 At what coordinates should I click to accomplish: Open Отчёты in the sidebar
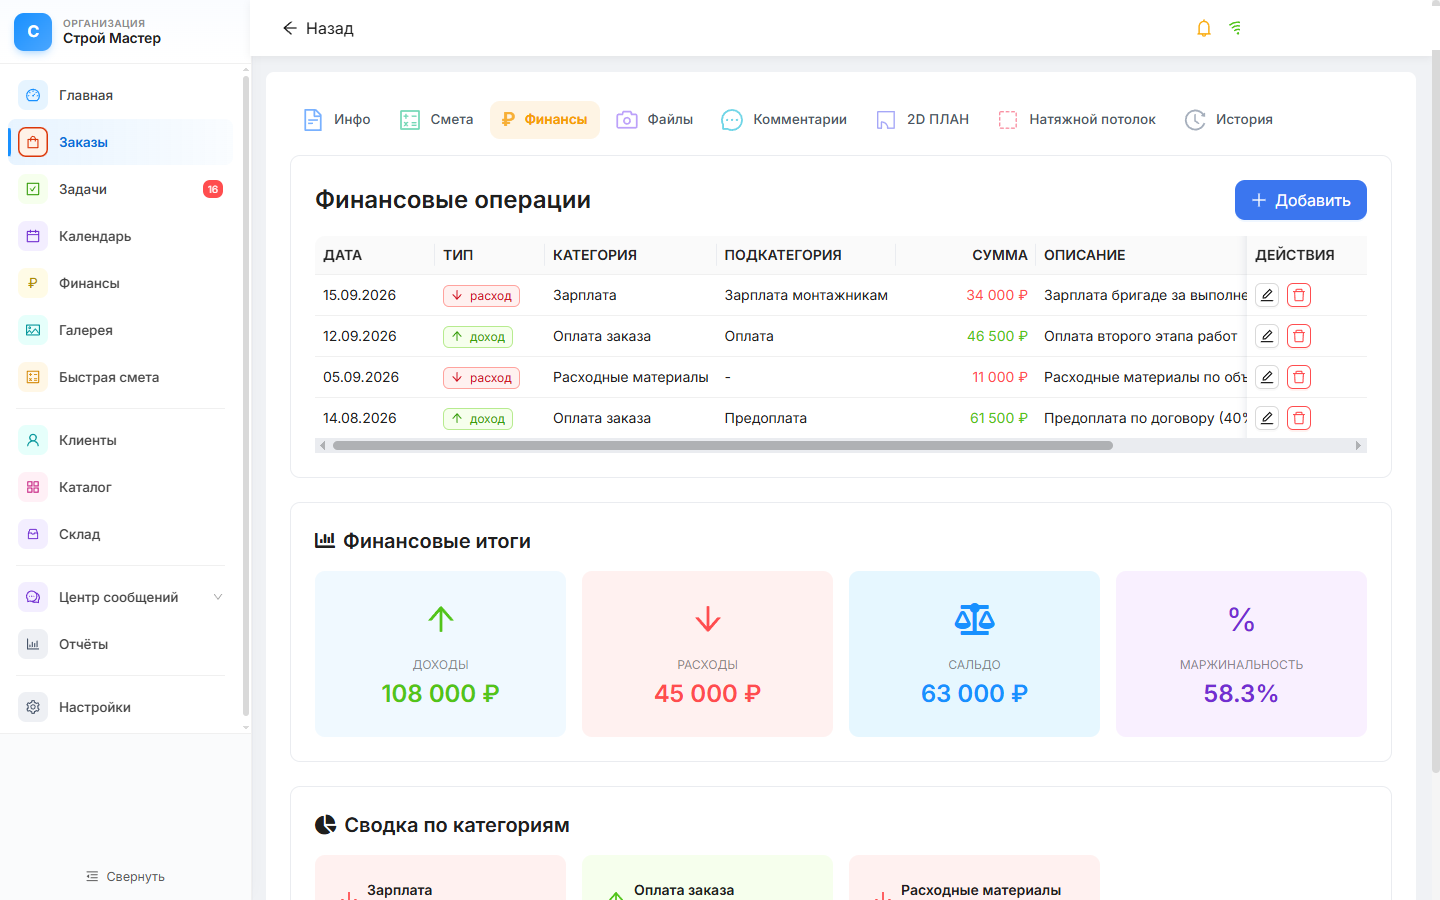click(x=120, y=644)
